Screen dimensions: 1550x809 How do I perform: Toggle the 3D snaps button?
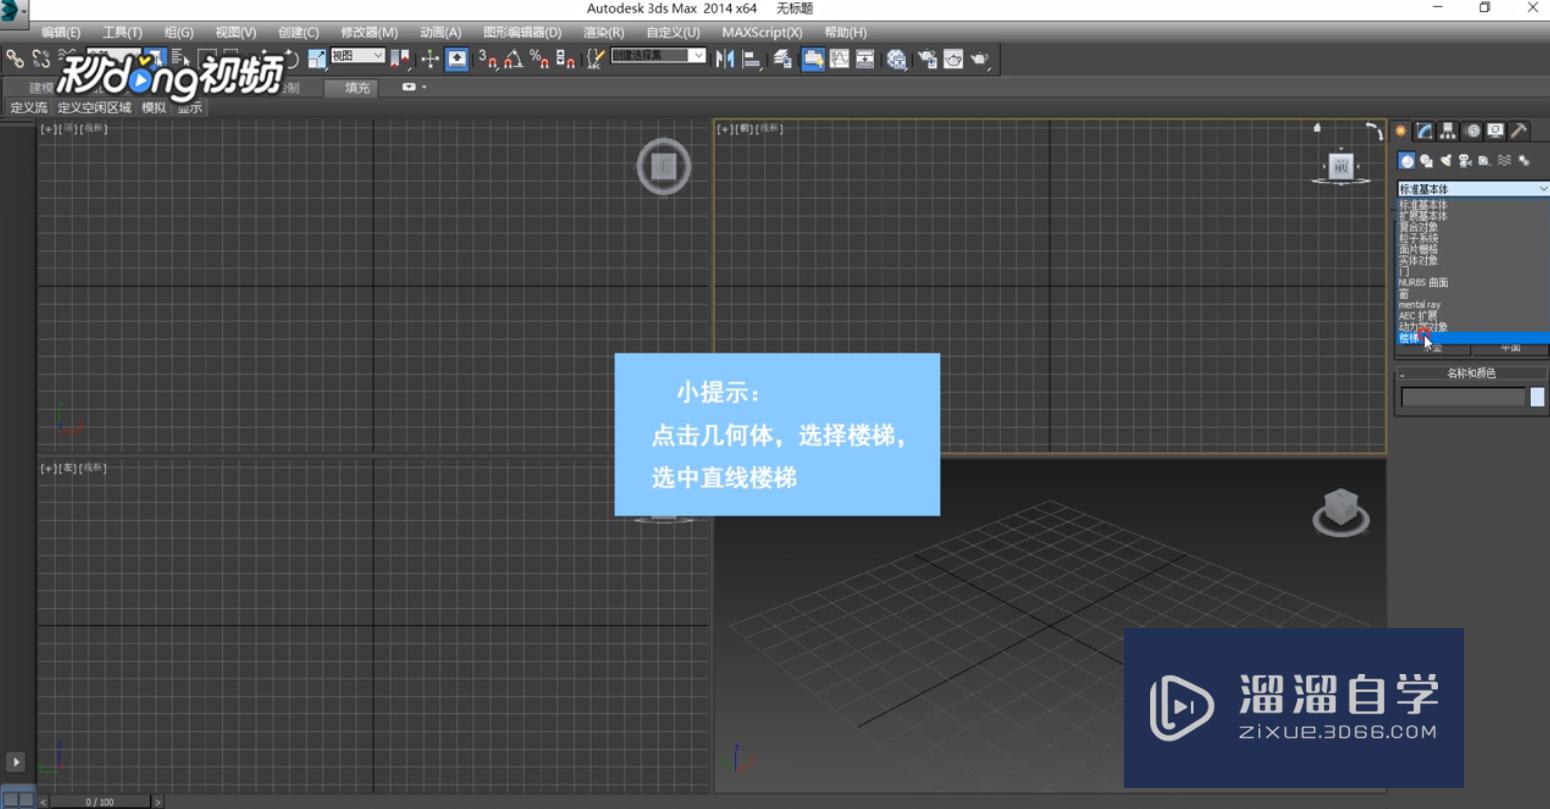click(x=488, y=59)
